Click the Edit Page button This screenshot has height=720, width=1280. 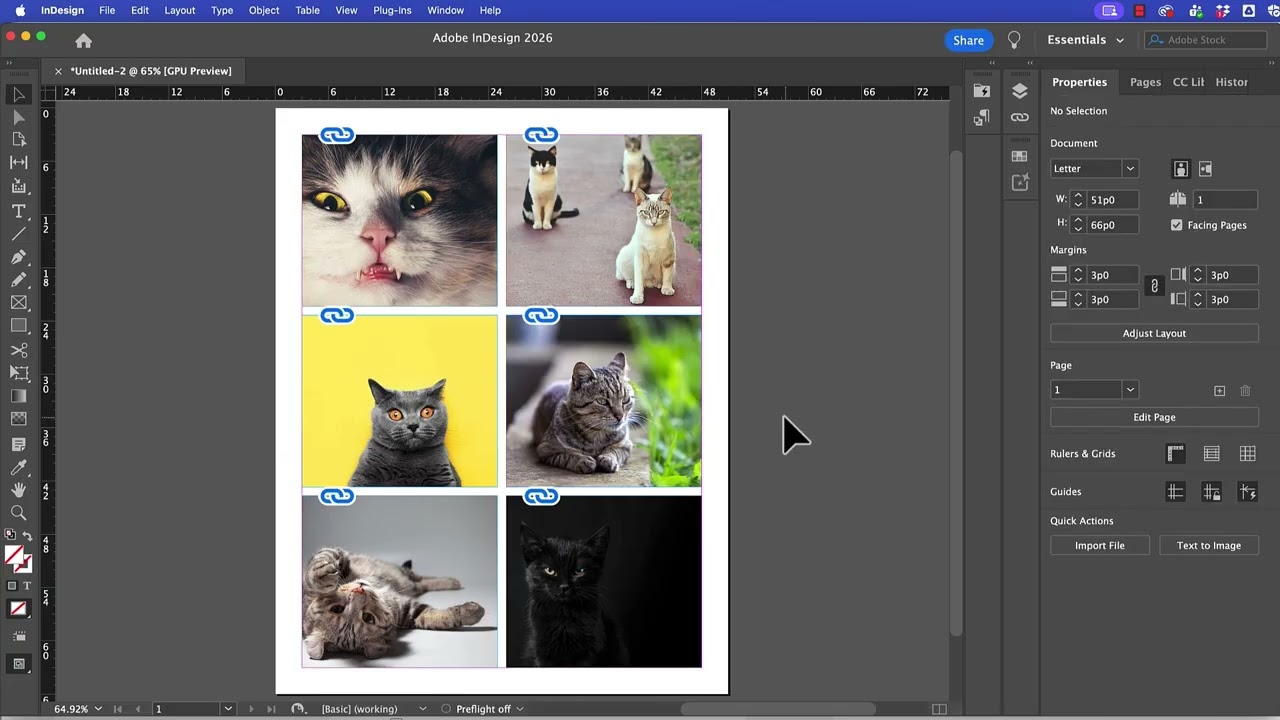coord(1154,417)
